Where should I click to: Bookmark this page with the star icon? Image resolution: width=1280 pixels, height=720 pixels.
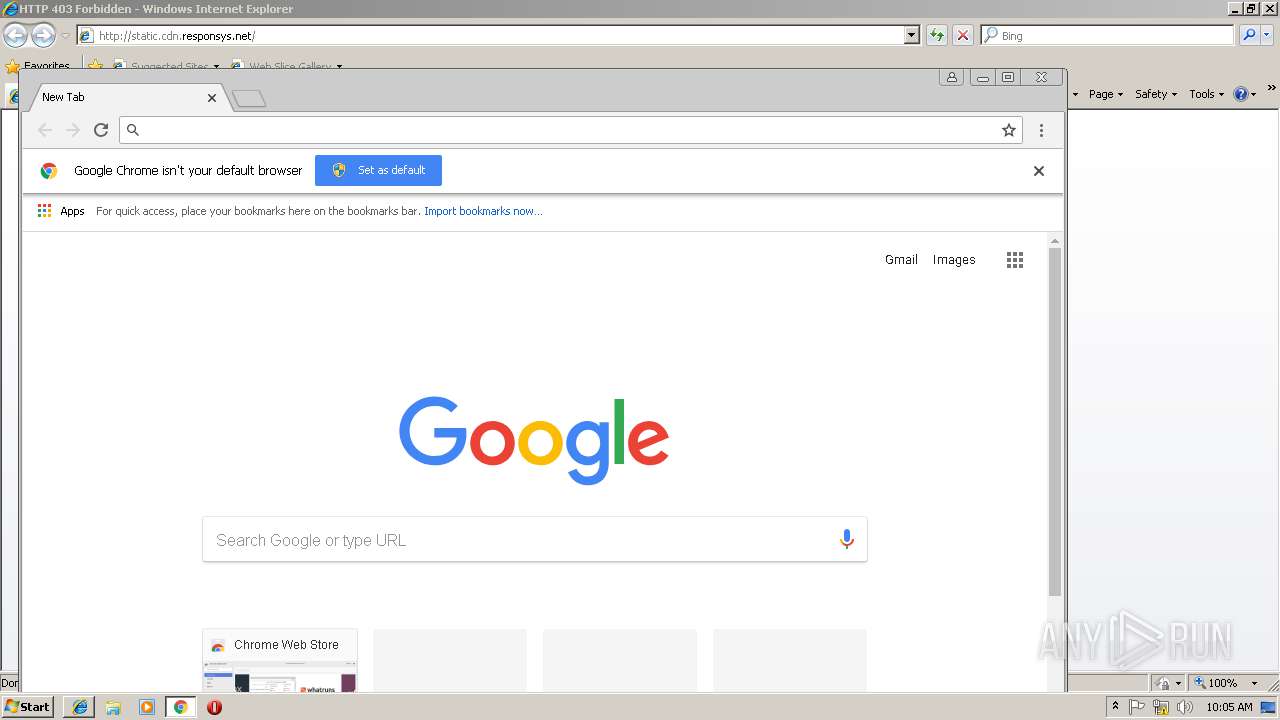tap(1009, 130)
